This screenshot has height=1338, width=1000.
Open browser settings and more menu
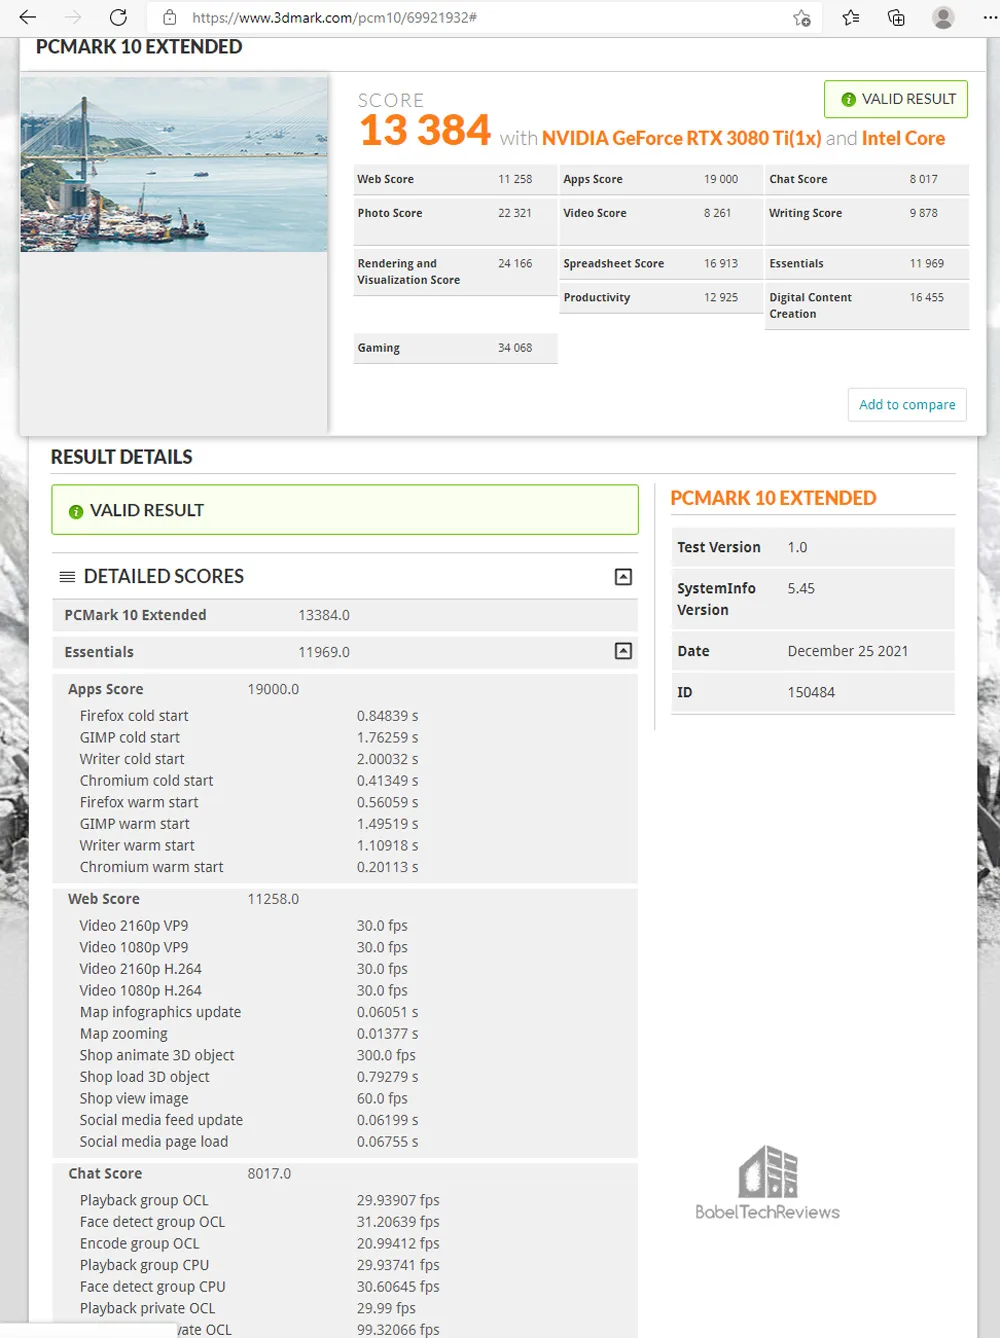click(x=989, y=17)
